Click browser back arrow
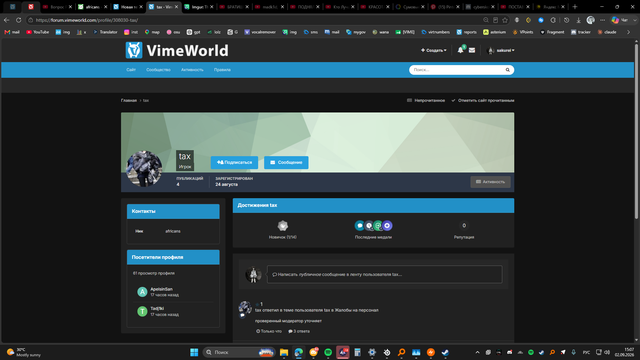Screen dimensions: 640x360 click(x=7, y=20)
